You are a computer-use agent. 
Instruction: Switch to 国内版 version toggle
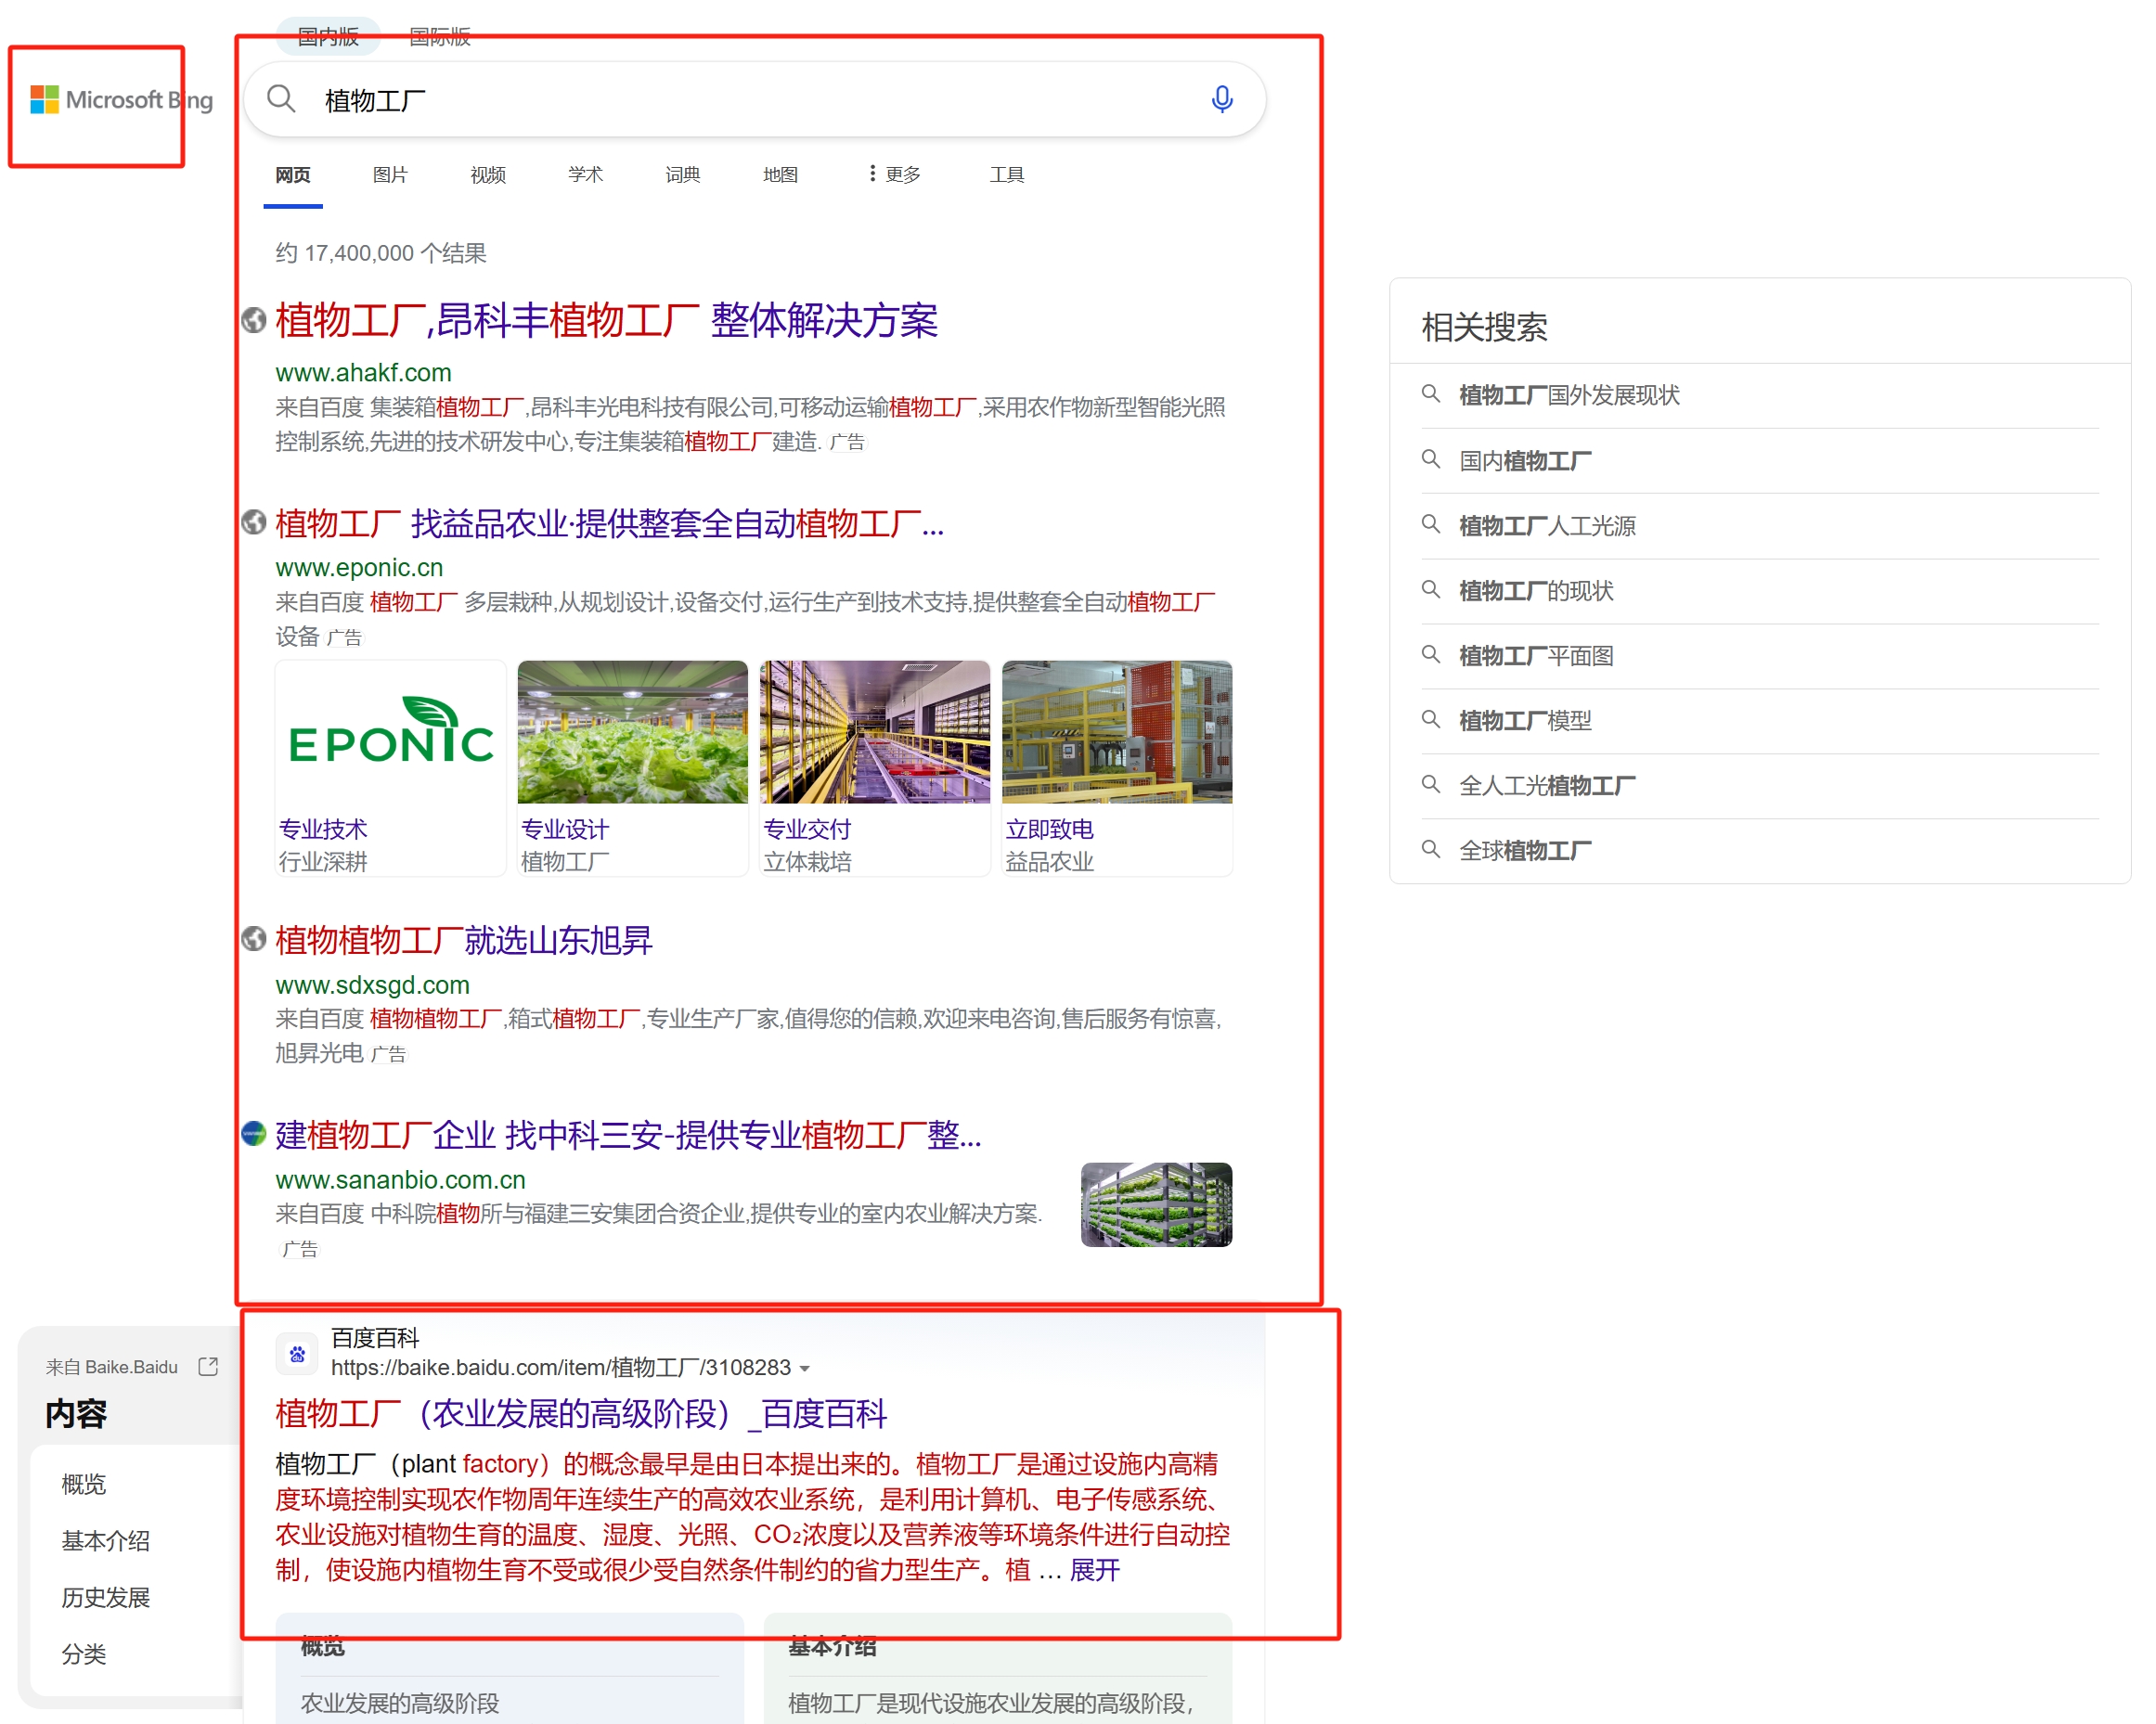(328, 36)
